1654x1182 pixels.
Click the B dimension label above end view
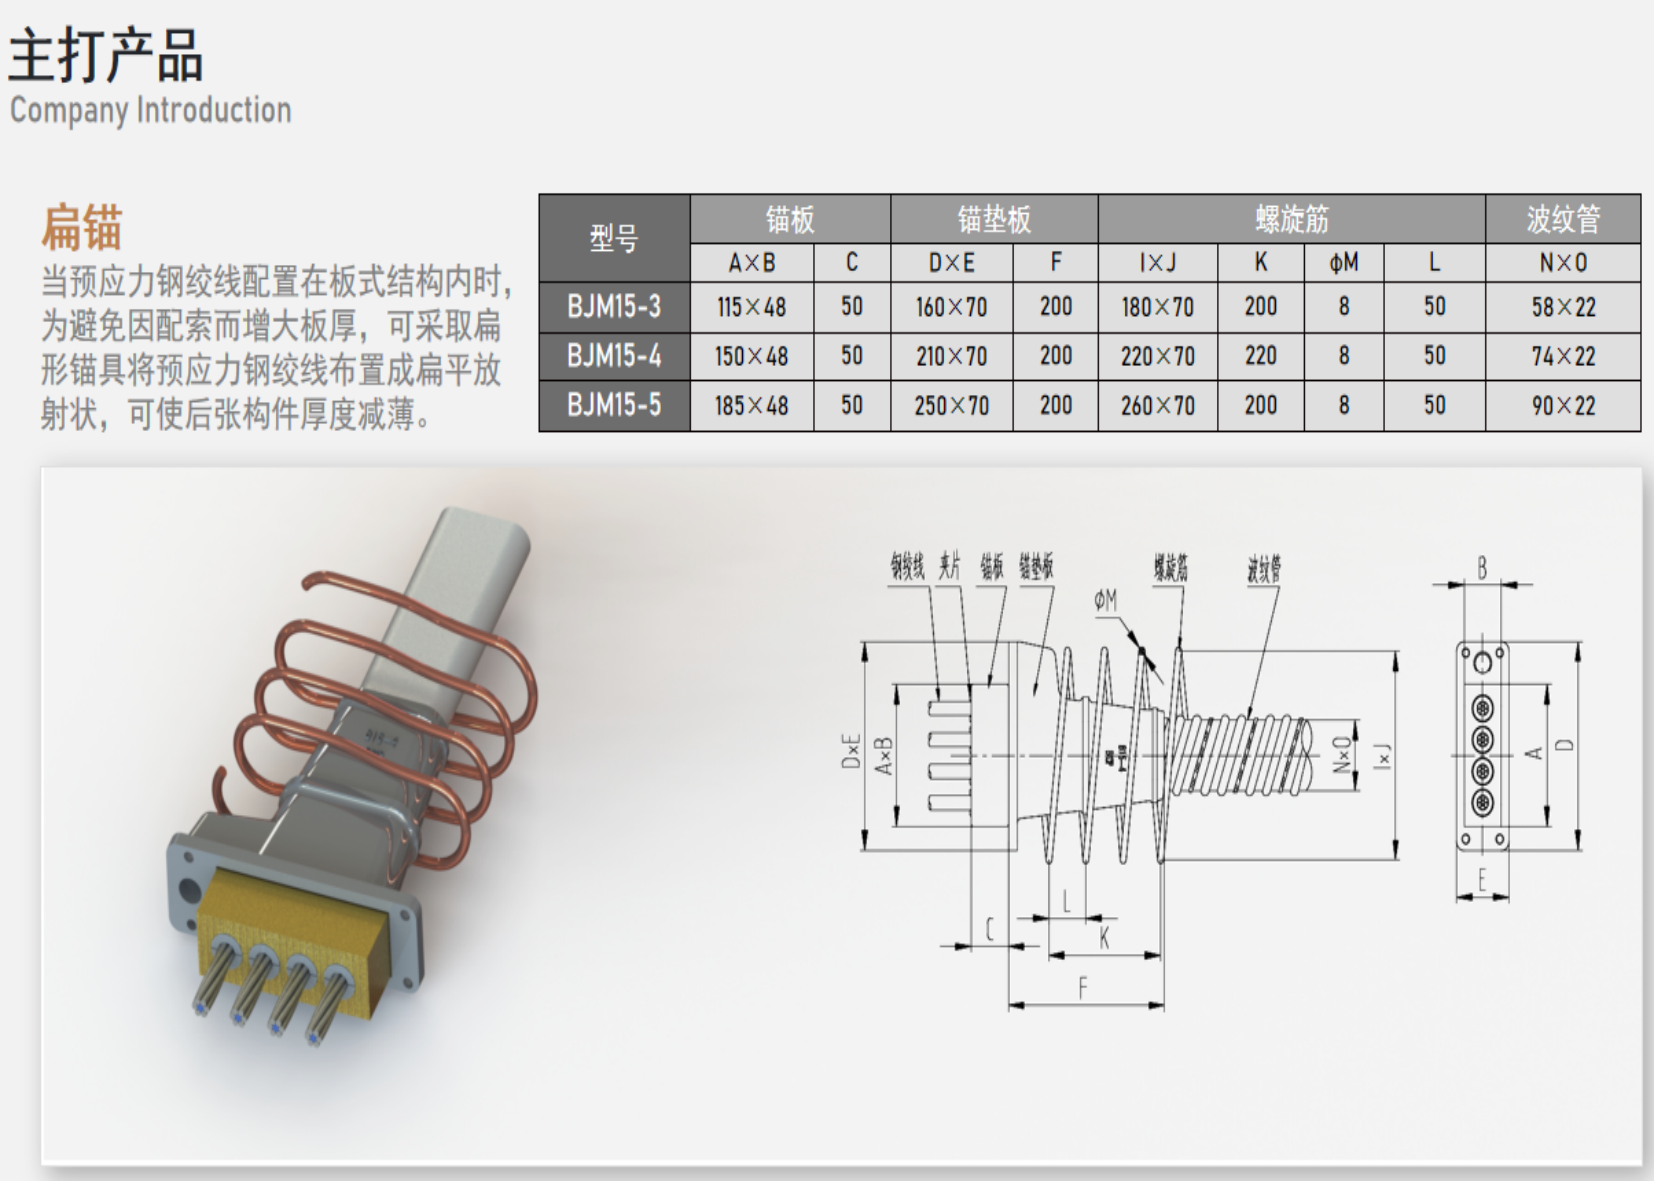1482,568
